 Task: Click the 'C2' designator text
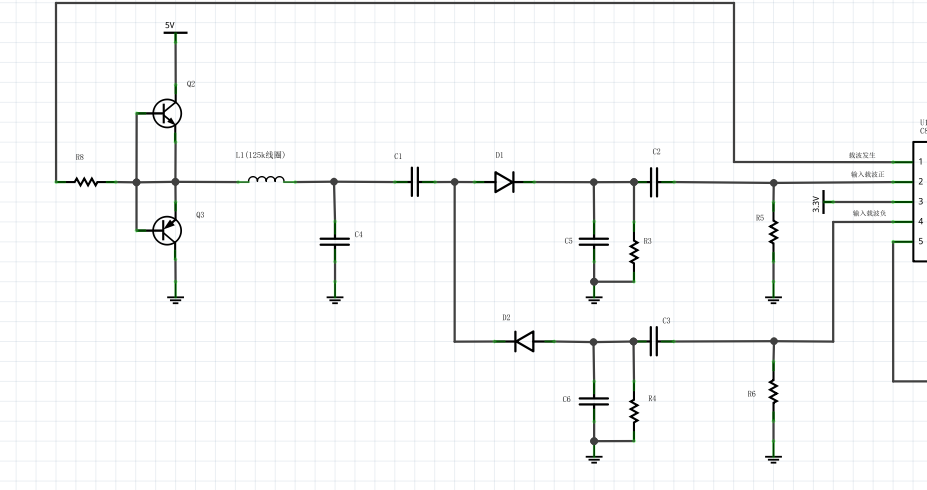tap(656, 151)
